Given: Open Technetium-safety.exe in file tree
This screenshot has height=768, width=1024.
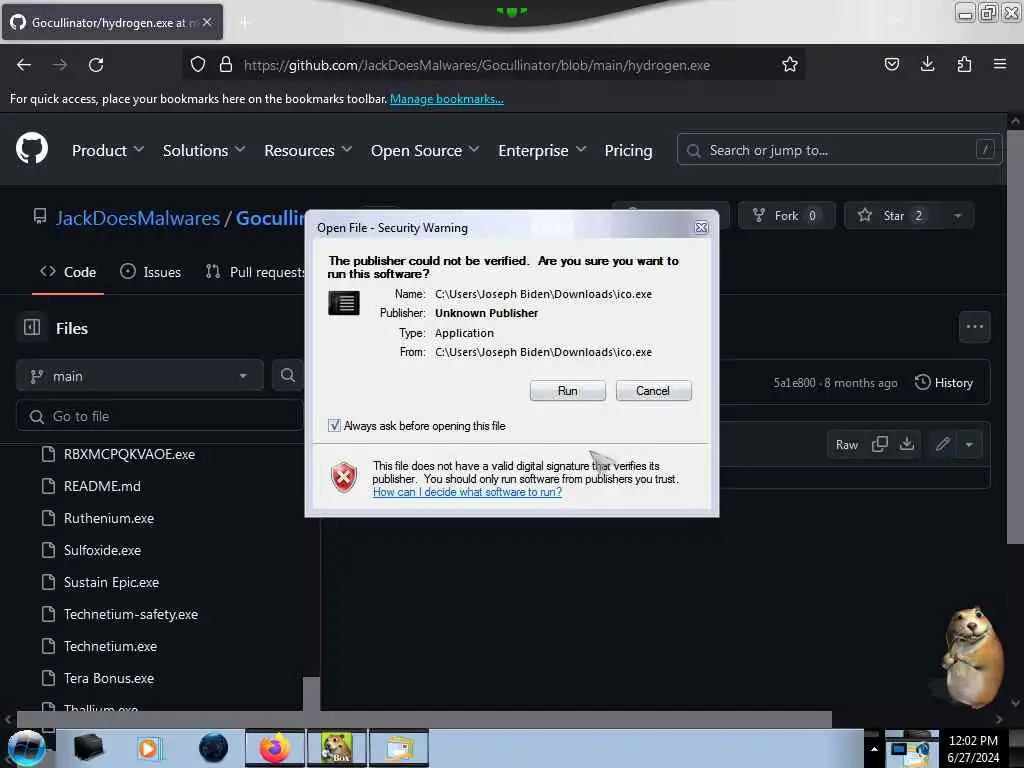Looking at the screenshot, I should click(131, 614).
